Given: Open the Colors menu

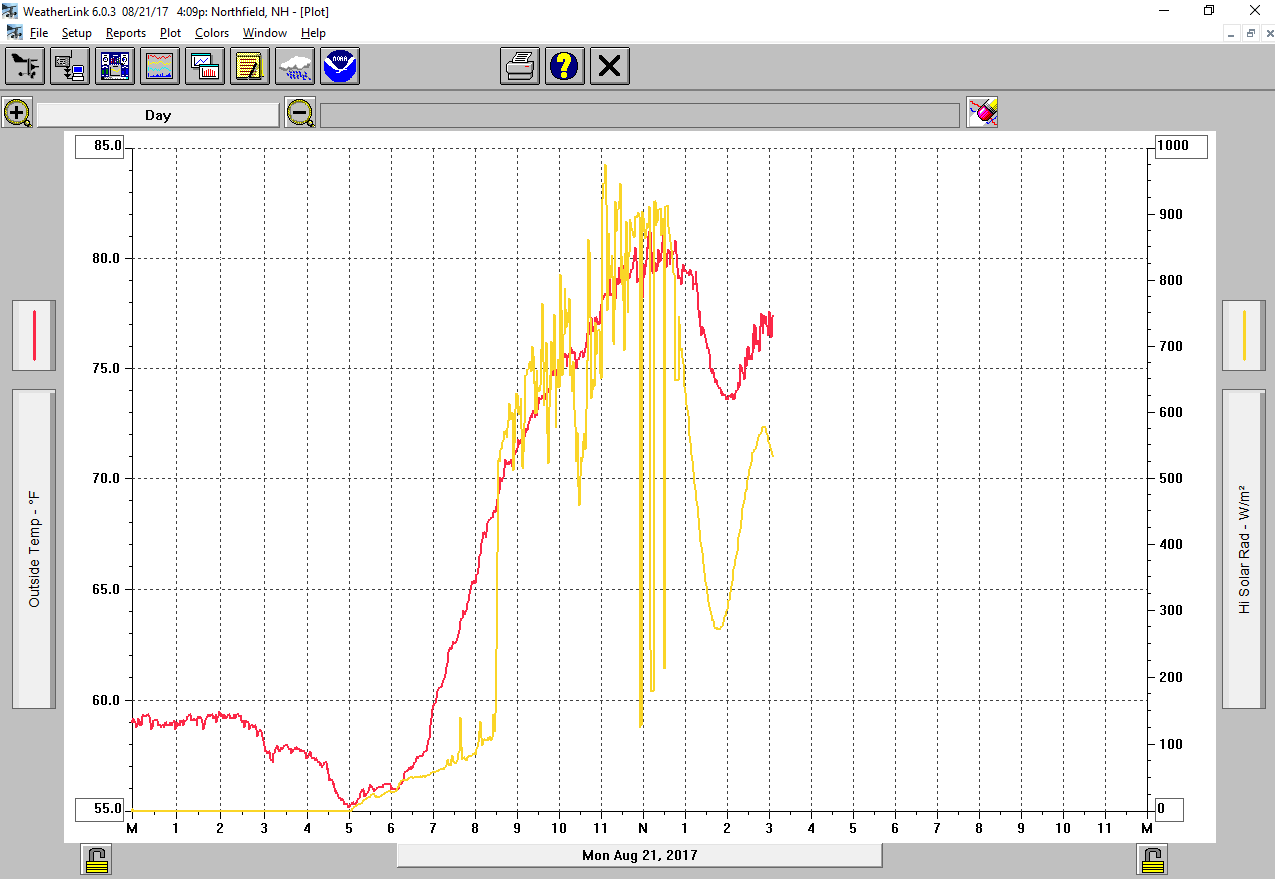Looking at the screenshot, I should click(212, 33).
